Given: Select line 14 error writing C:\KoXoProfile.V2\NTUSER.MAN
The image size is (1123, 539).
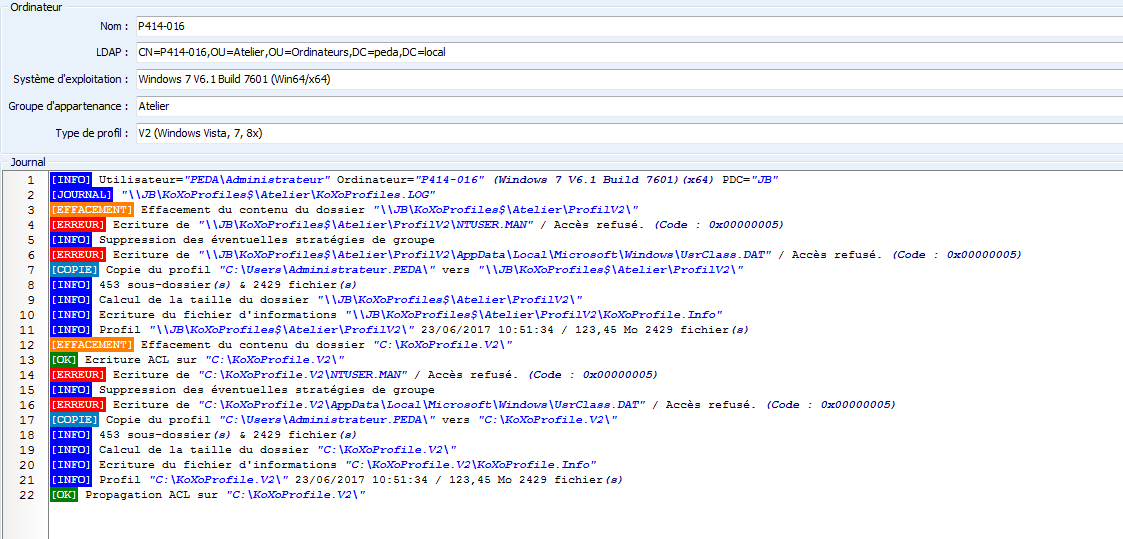Looking at the screenshot, I should [x=354, y=375].
